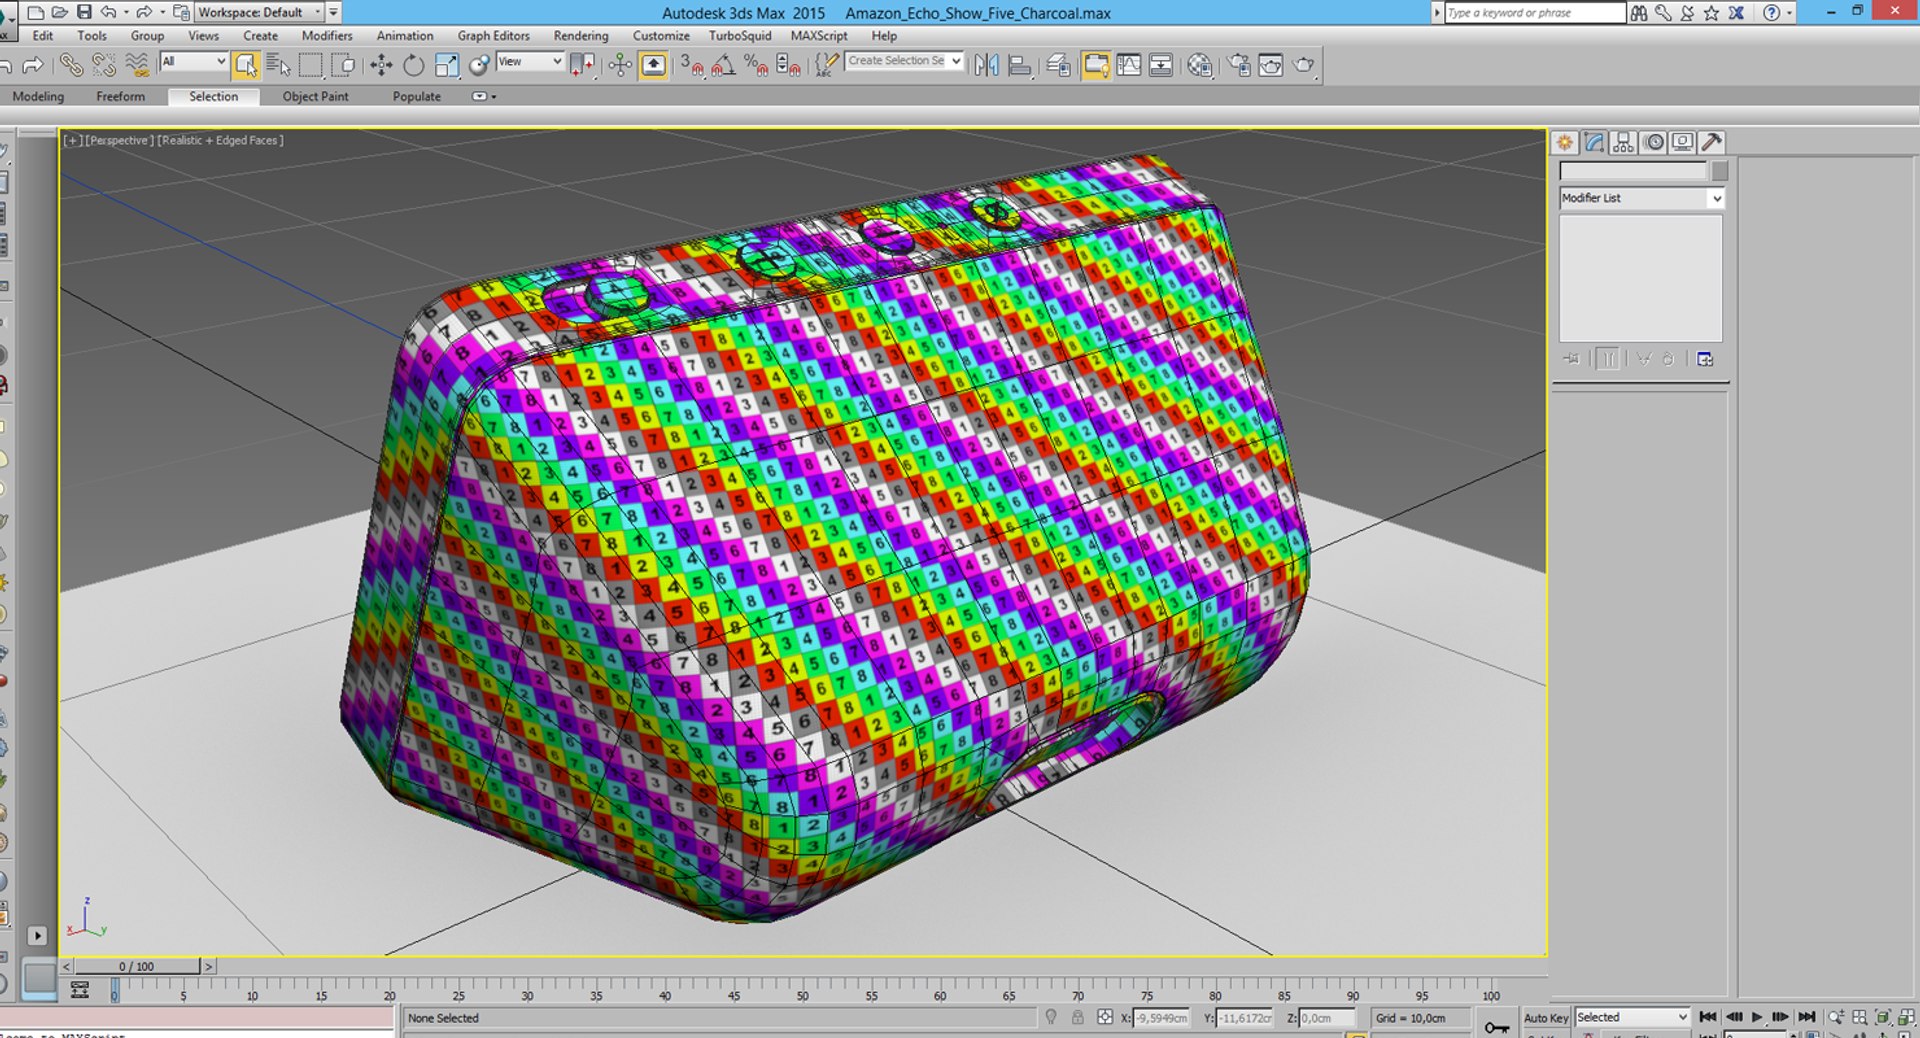
Task: Open the Utilities hammer panel tab
Action: [1712, 142]
